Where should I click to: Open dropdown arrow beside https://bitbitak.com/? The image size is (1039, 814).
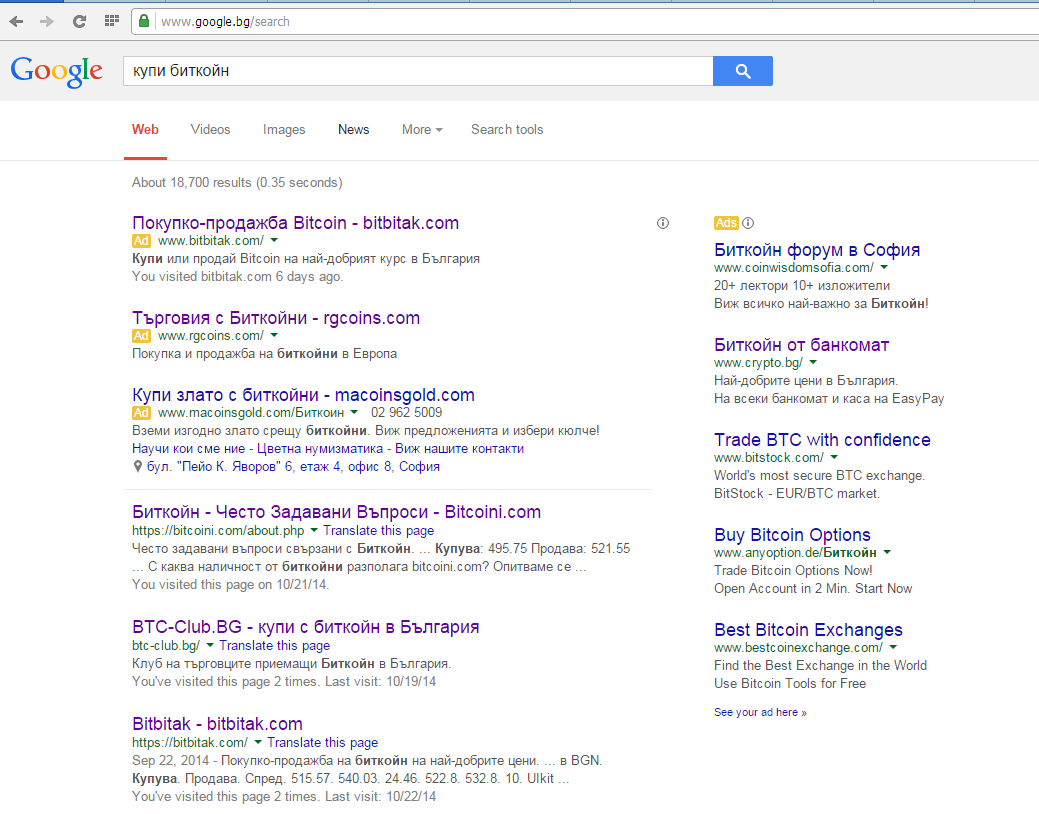click(x=258, y=742)
